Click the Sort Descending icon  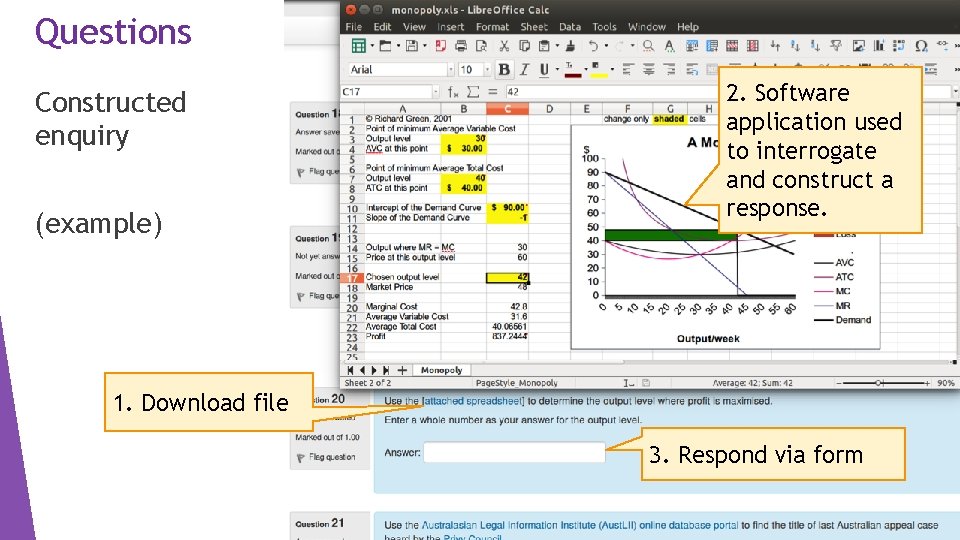coord(816,46)
